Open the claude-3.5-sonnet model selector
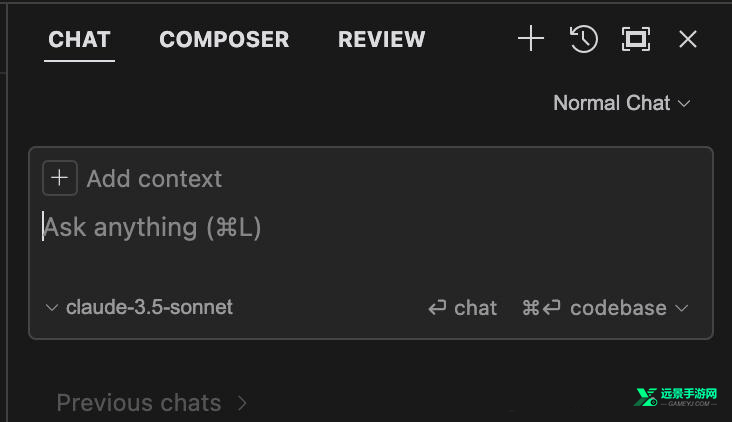This screenshot has width=732, height=422. (x=148, y=307)
